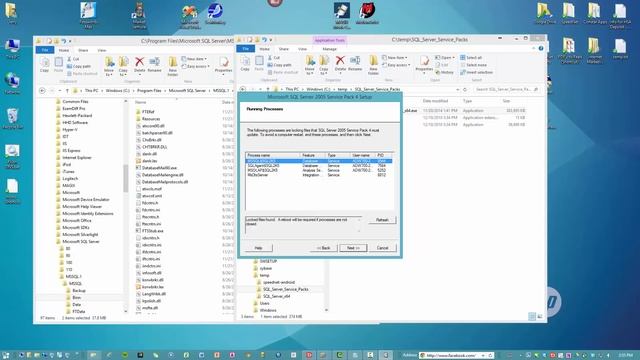640x360 pixels.
Task: Select DatabaseMail90.exe file in Program Files window
Action: (156, 168)
